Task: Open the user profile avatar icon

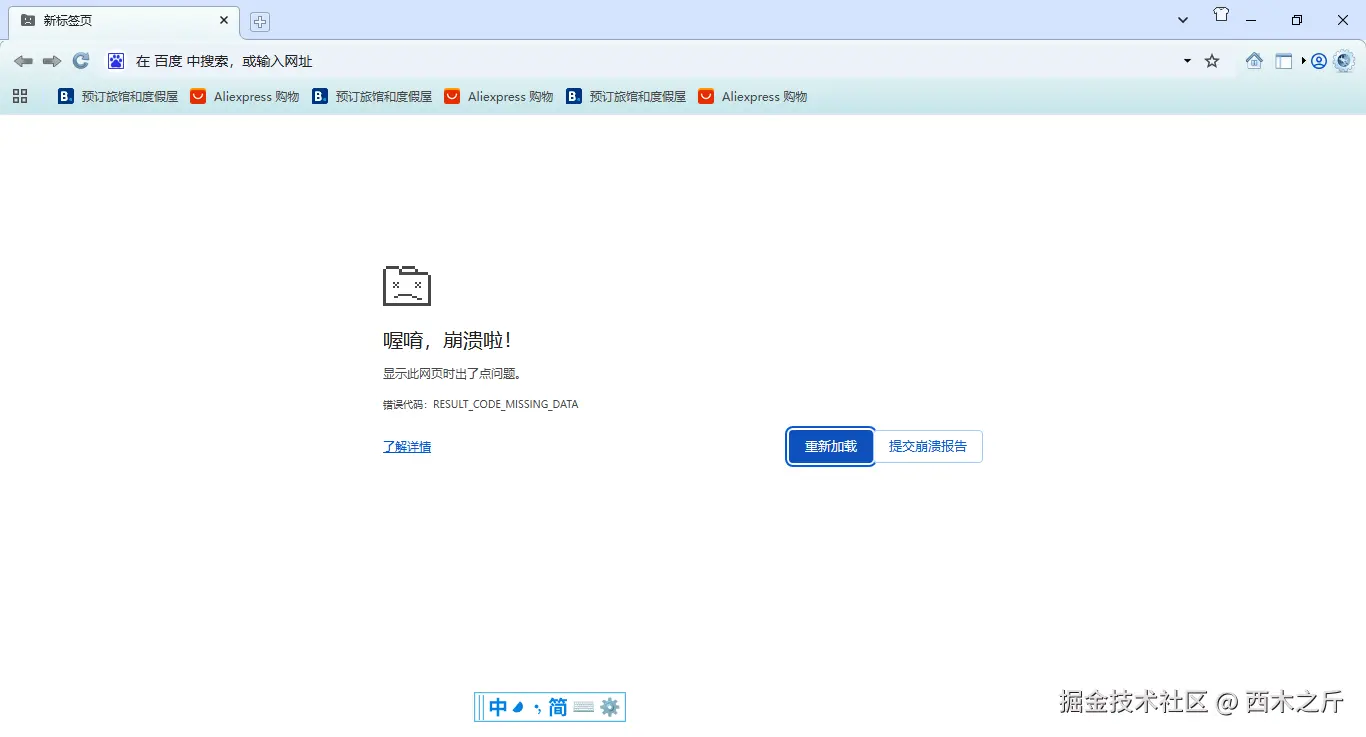Action: (x=1319, y=61)
